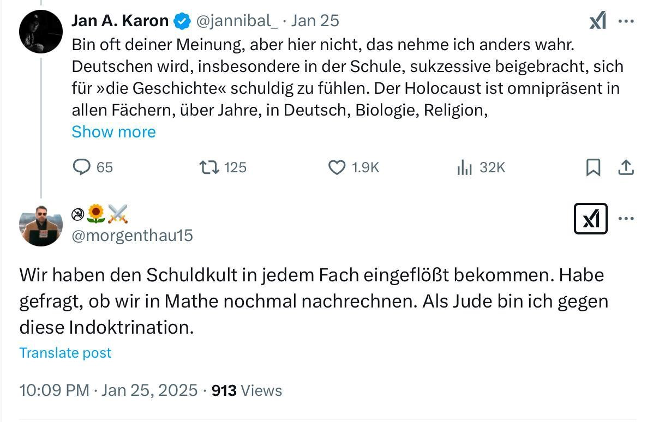Open the @morgenthau15 handle link
The height and width of the screenshot is (422, 654).
133,236
